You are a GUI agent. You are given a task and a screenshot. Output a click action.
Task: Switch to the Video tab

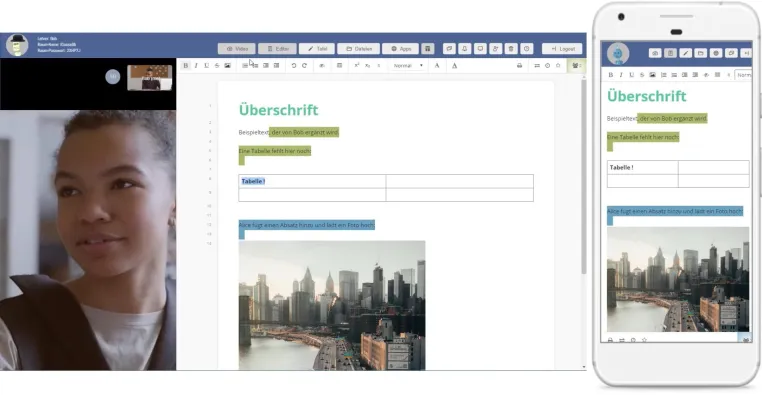point(237,49)
